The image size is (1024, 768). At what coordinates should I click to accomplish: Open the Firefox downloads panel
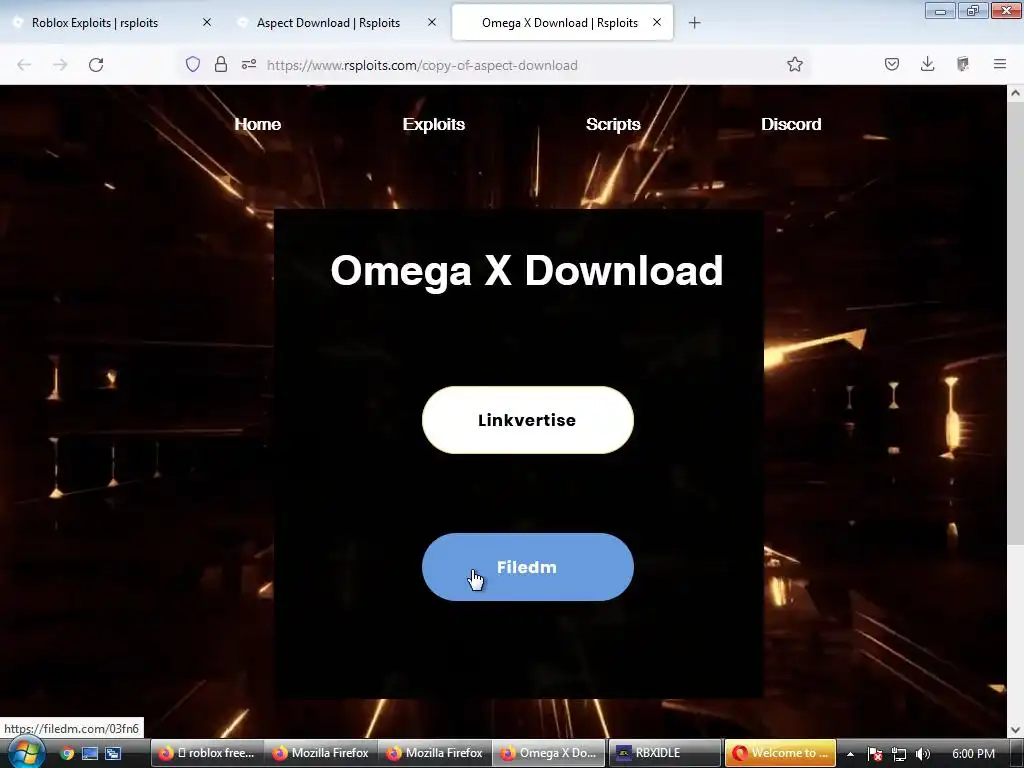point(927,64)
